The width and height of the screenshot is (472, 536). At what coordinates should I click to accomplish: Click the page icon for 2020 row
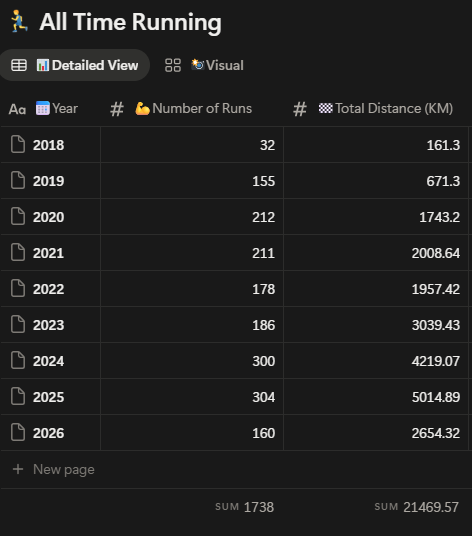(18, 216)
